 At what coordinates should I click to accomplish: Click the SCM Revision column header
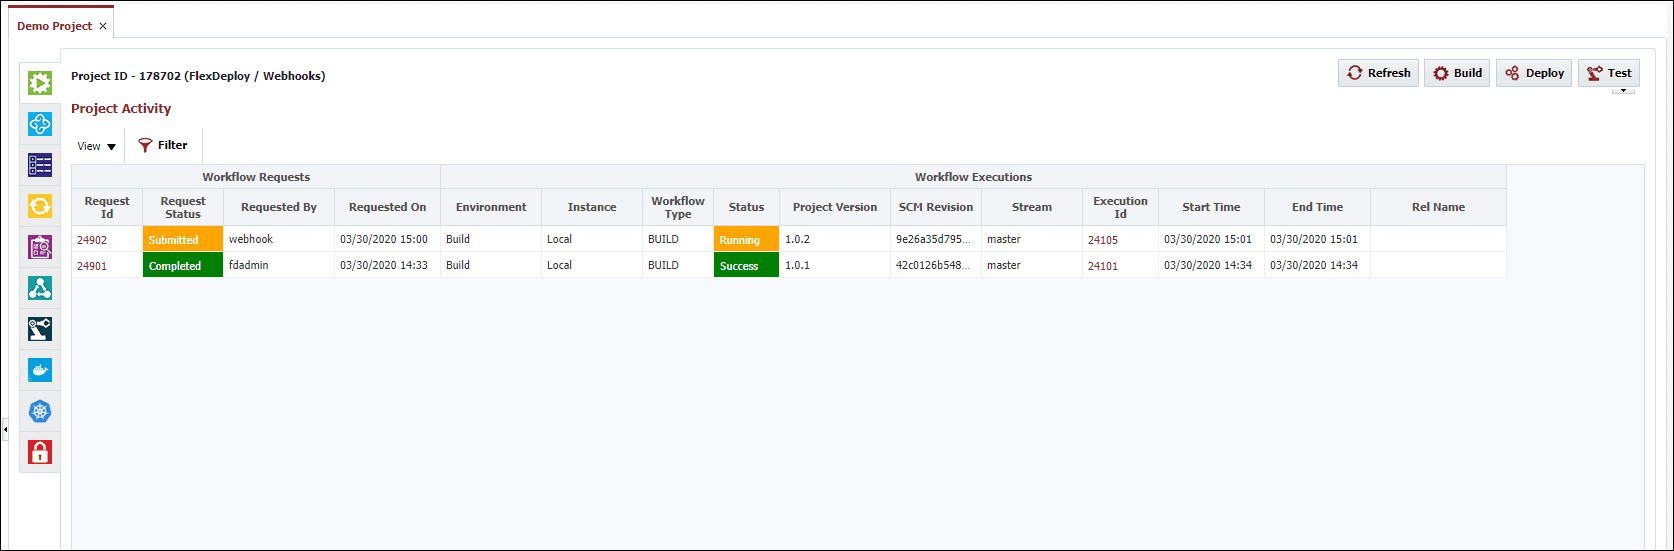936,207
